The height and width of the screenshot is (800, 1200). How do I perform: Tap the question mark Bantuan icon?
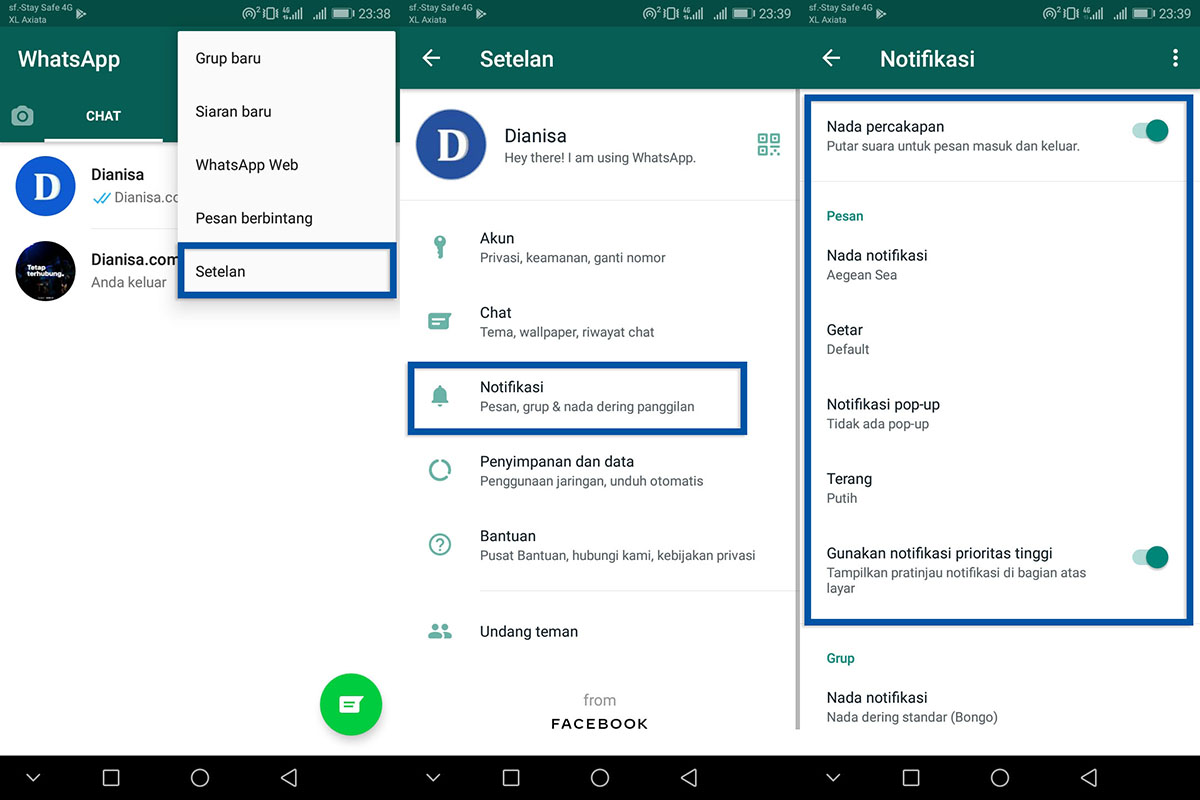tap(439, 545)
